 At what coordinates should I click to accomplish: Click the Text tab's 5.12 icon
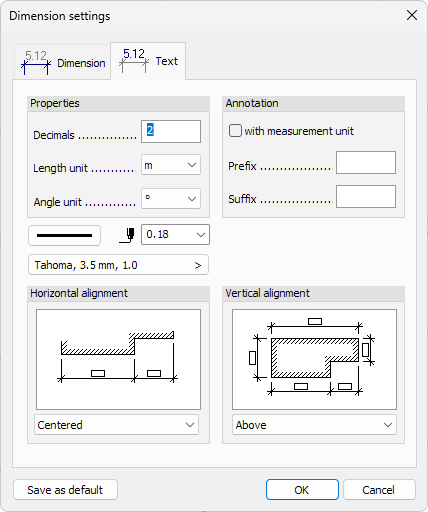tap(134, 60)
